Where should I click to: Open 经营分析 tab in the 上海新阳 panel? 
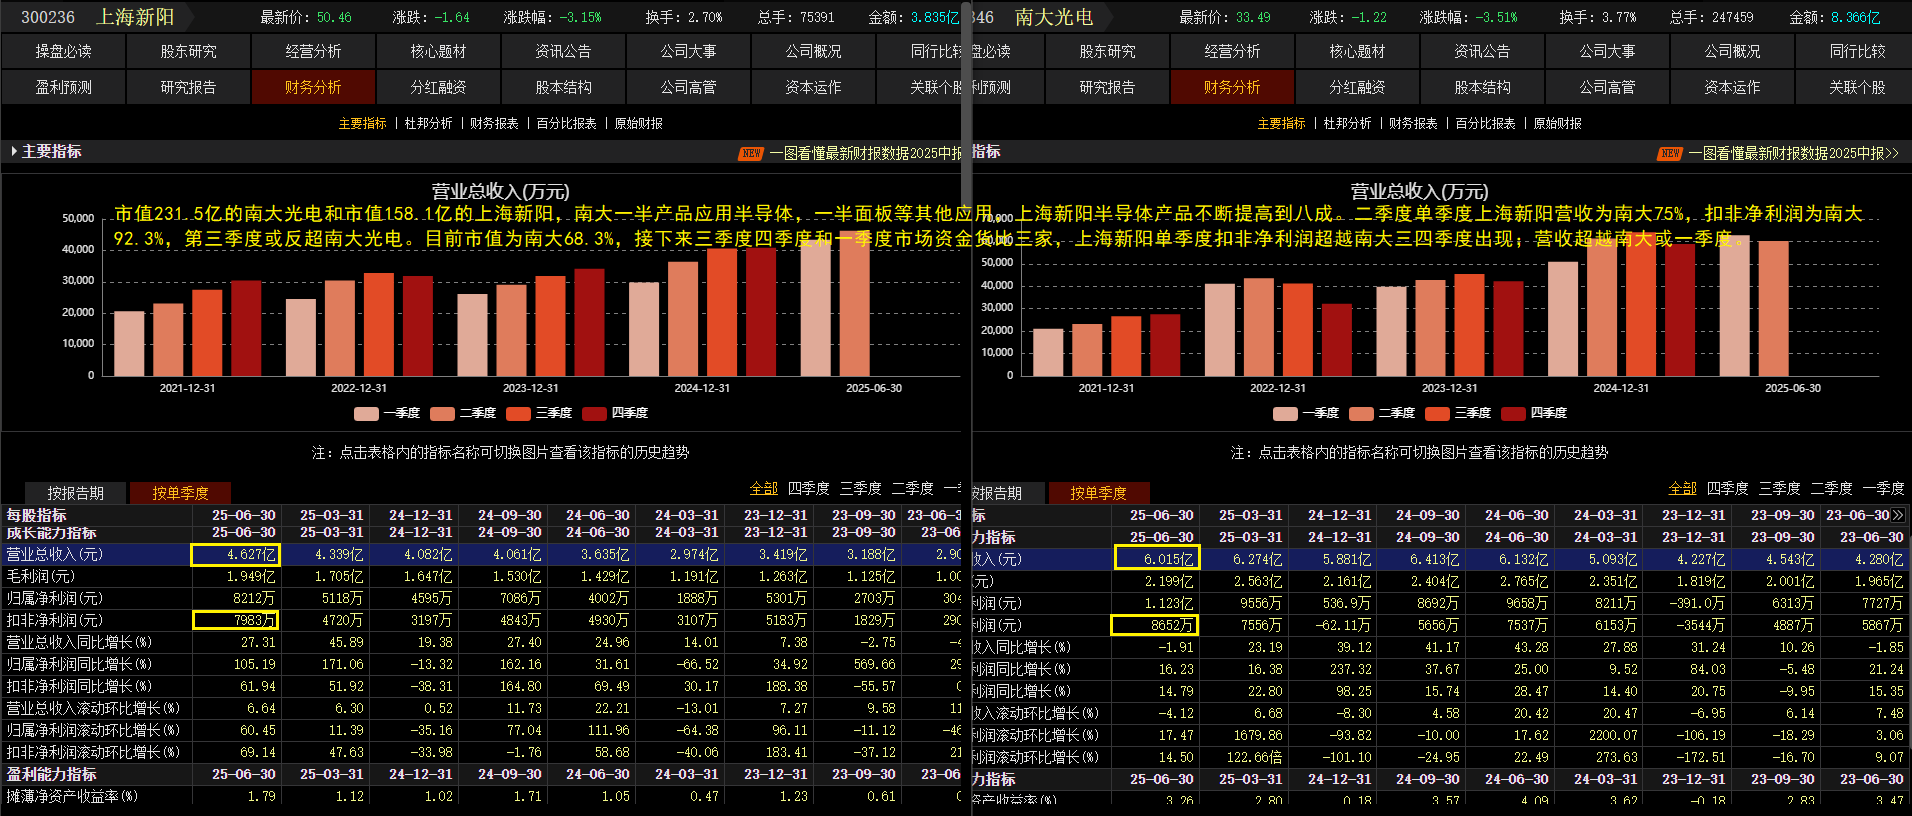314,51
